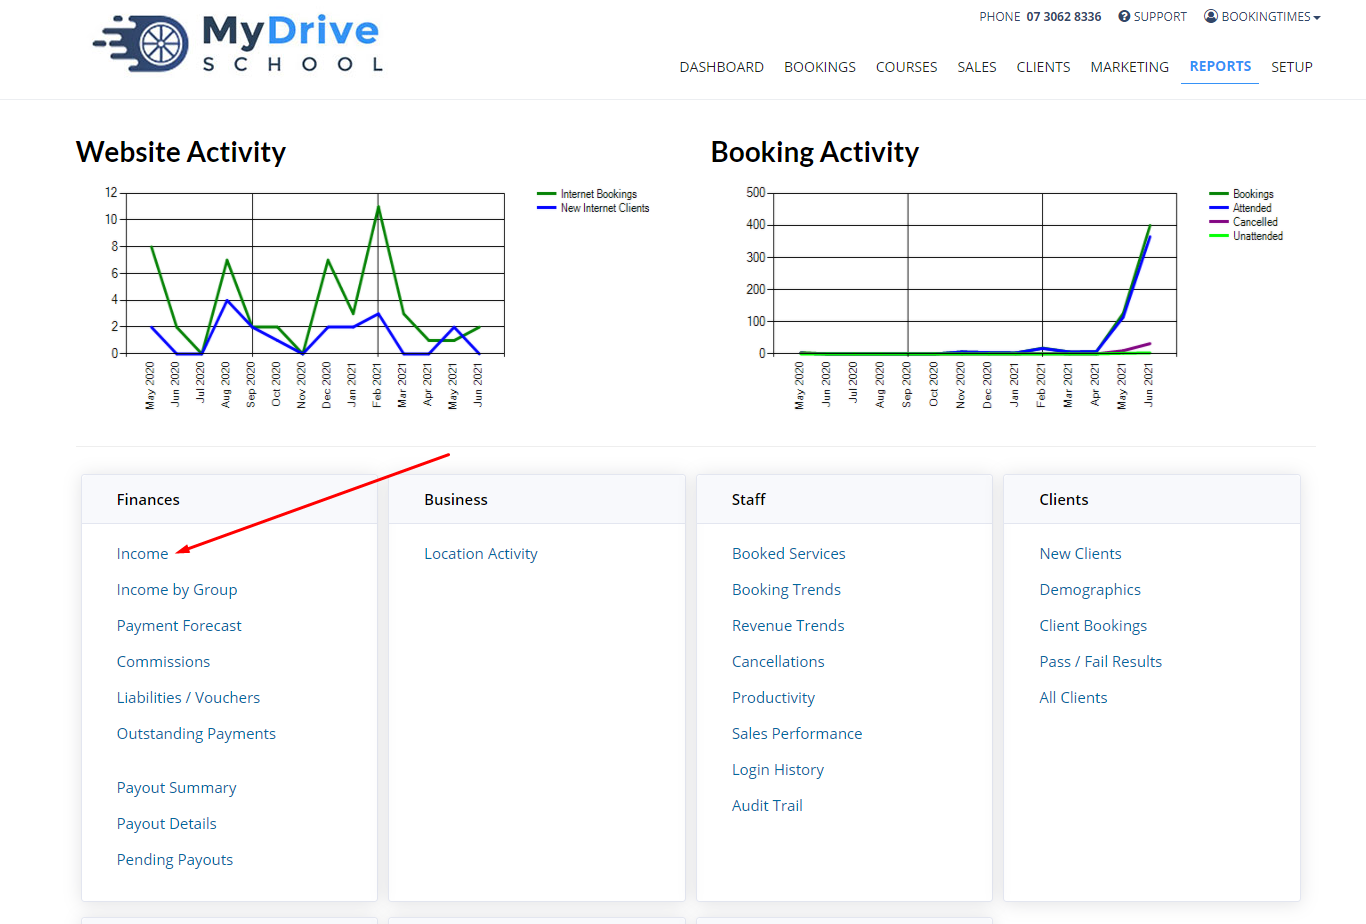This screenshot has width=1366, height=924.
Task: Open Outstanding Payments report
Action: point(196,734)
